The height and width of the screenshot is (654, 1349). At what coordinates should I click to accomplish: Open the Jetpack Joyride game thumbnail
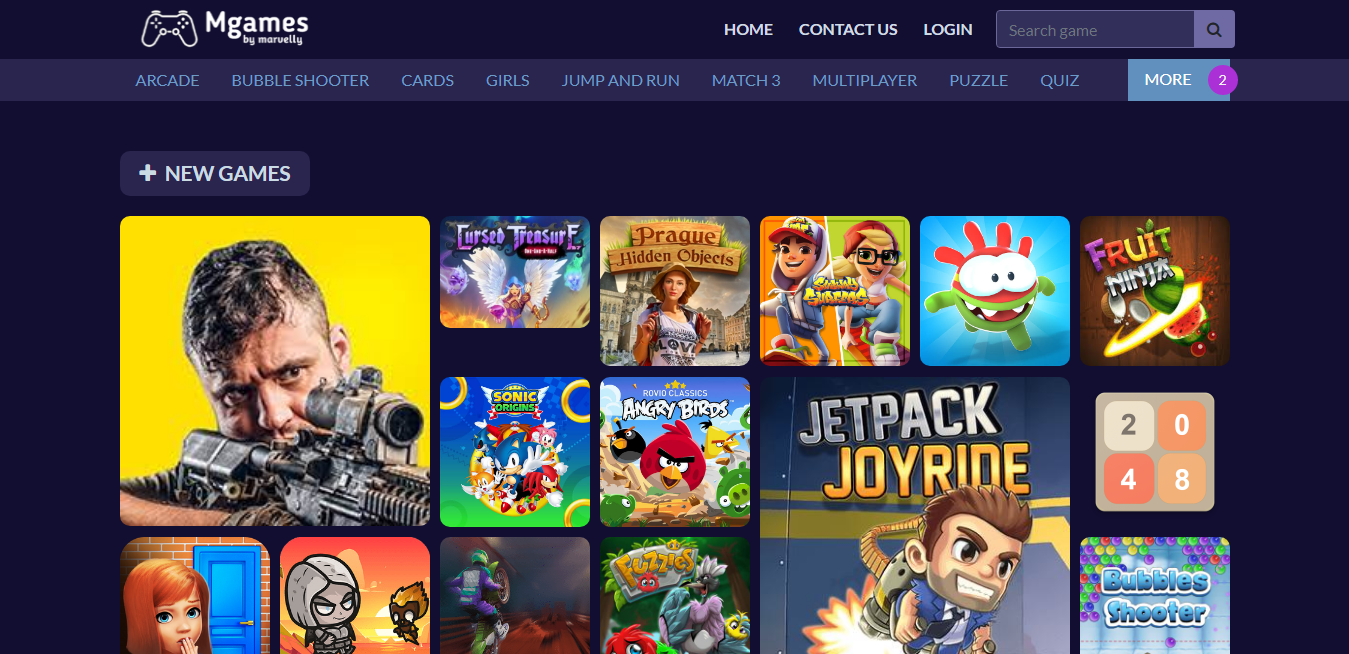click(x=914, y=515)
